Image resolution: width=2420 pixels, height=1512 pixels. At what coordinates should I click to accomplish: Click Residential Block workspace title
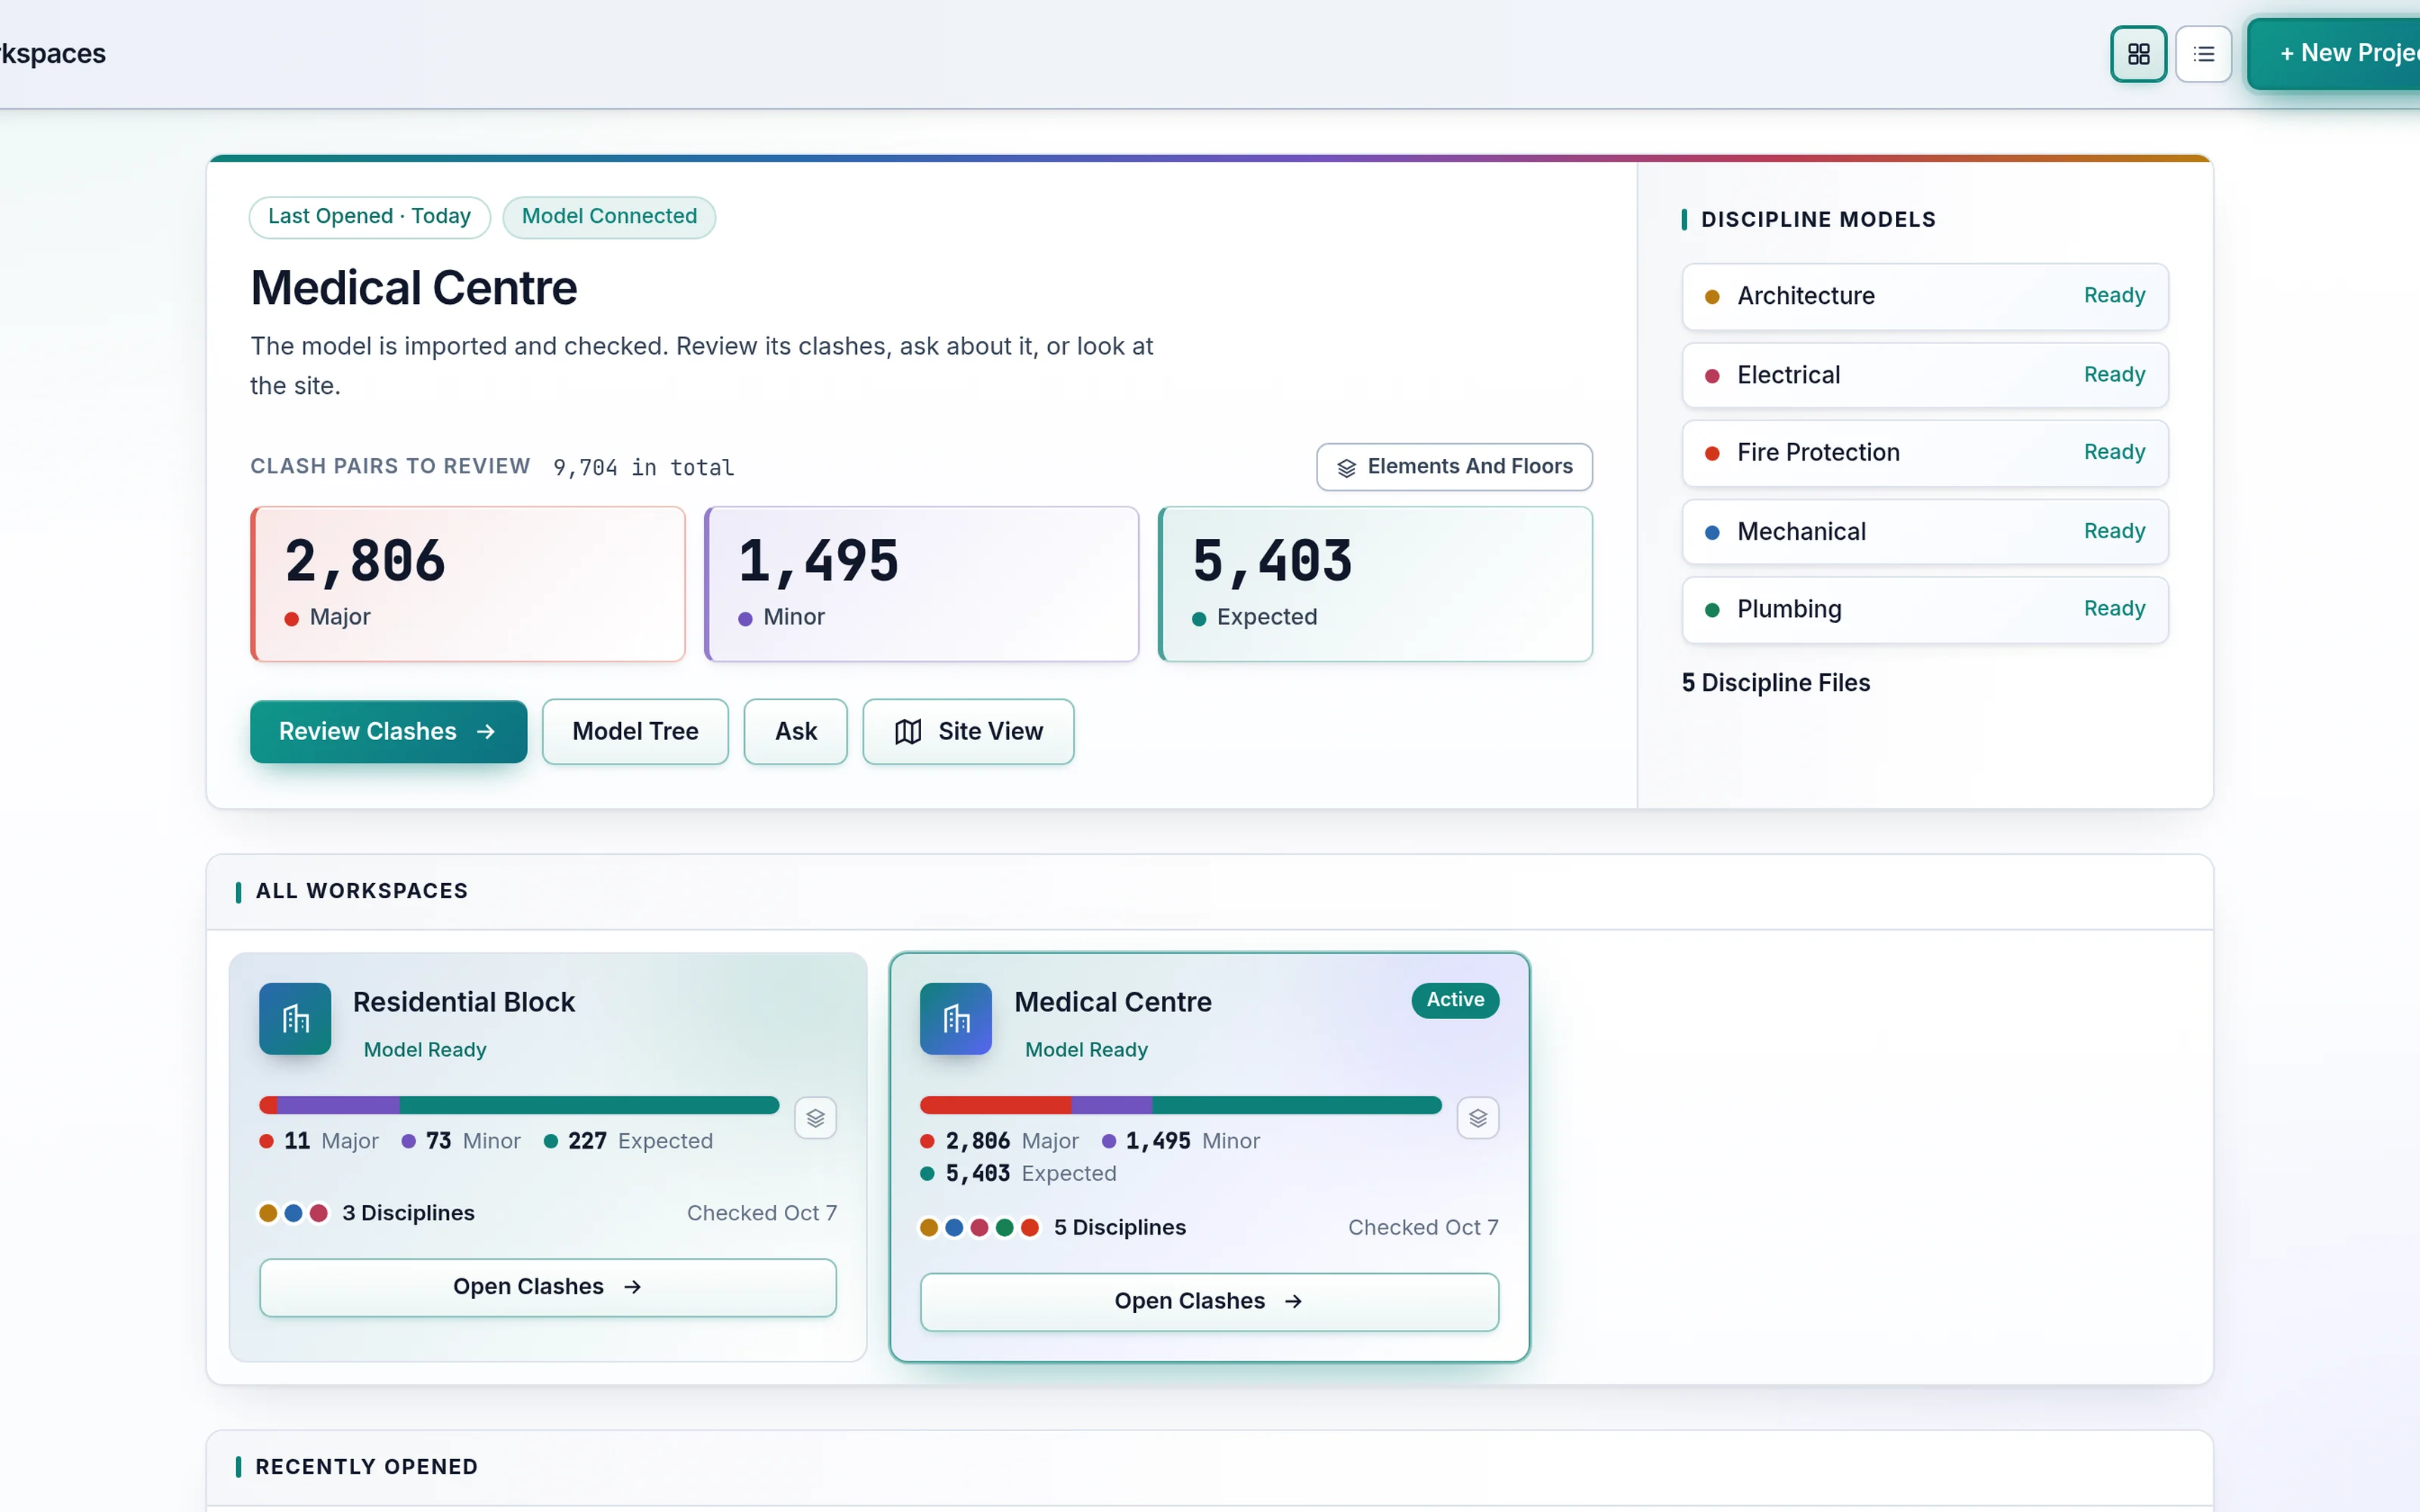[x=464, y=1002]
